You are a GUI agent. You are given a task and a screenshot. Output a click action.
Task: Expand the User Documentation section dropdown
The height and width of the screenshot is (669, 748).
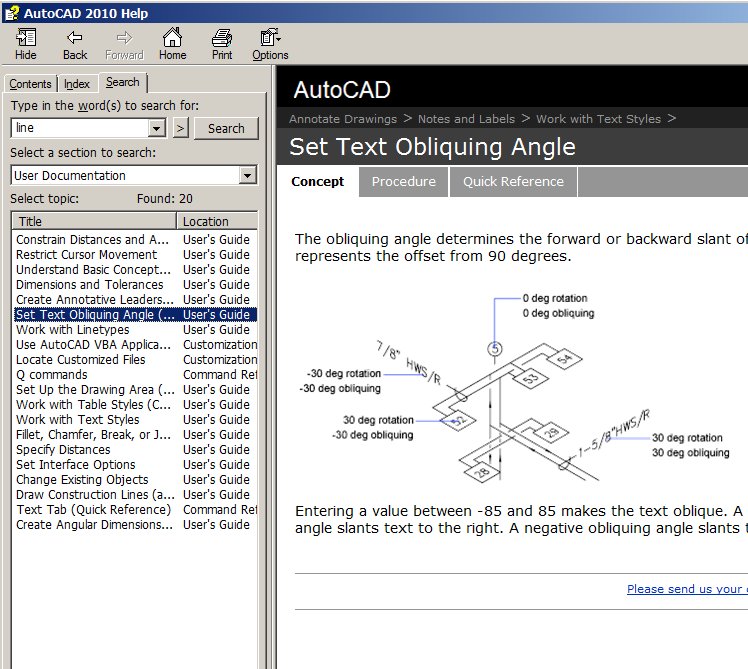(x=248, y=175)
